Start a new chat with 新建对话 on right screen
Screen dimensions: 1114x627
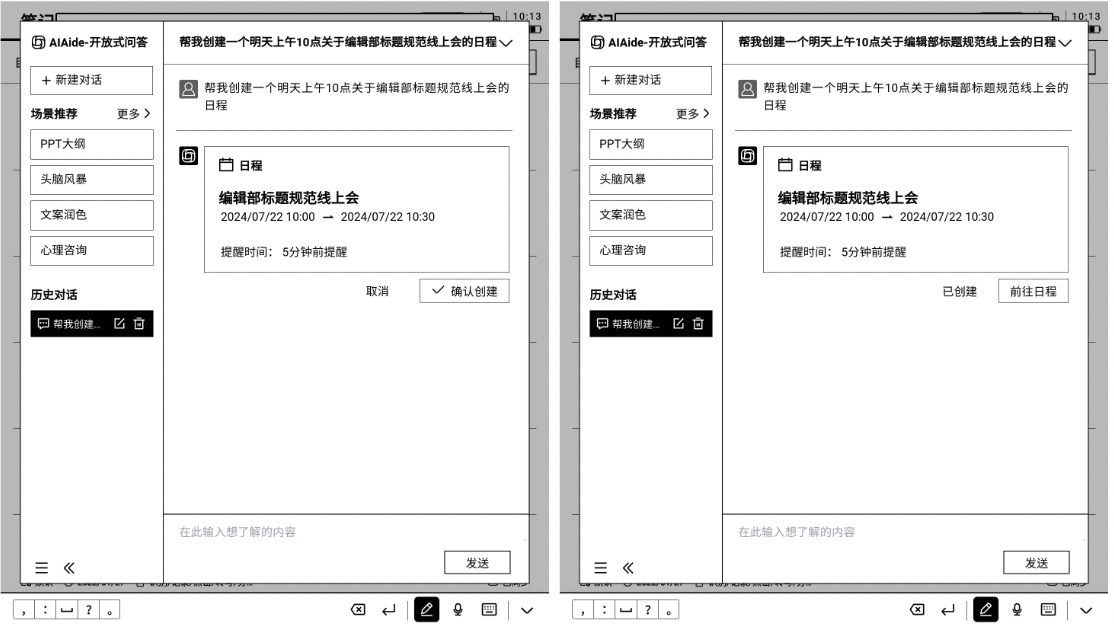[651, 80]
